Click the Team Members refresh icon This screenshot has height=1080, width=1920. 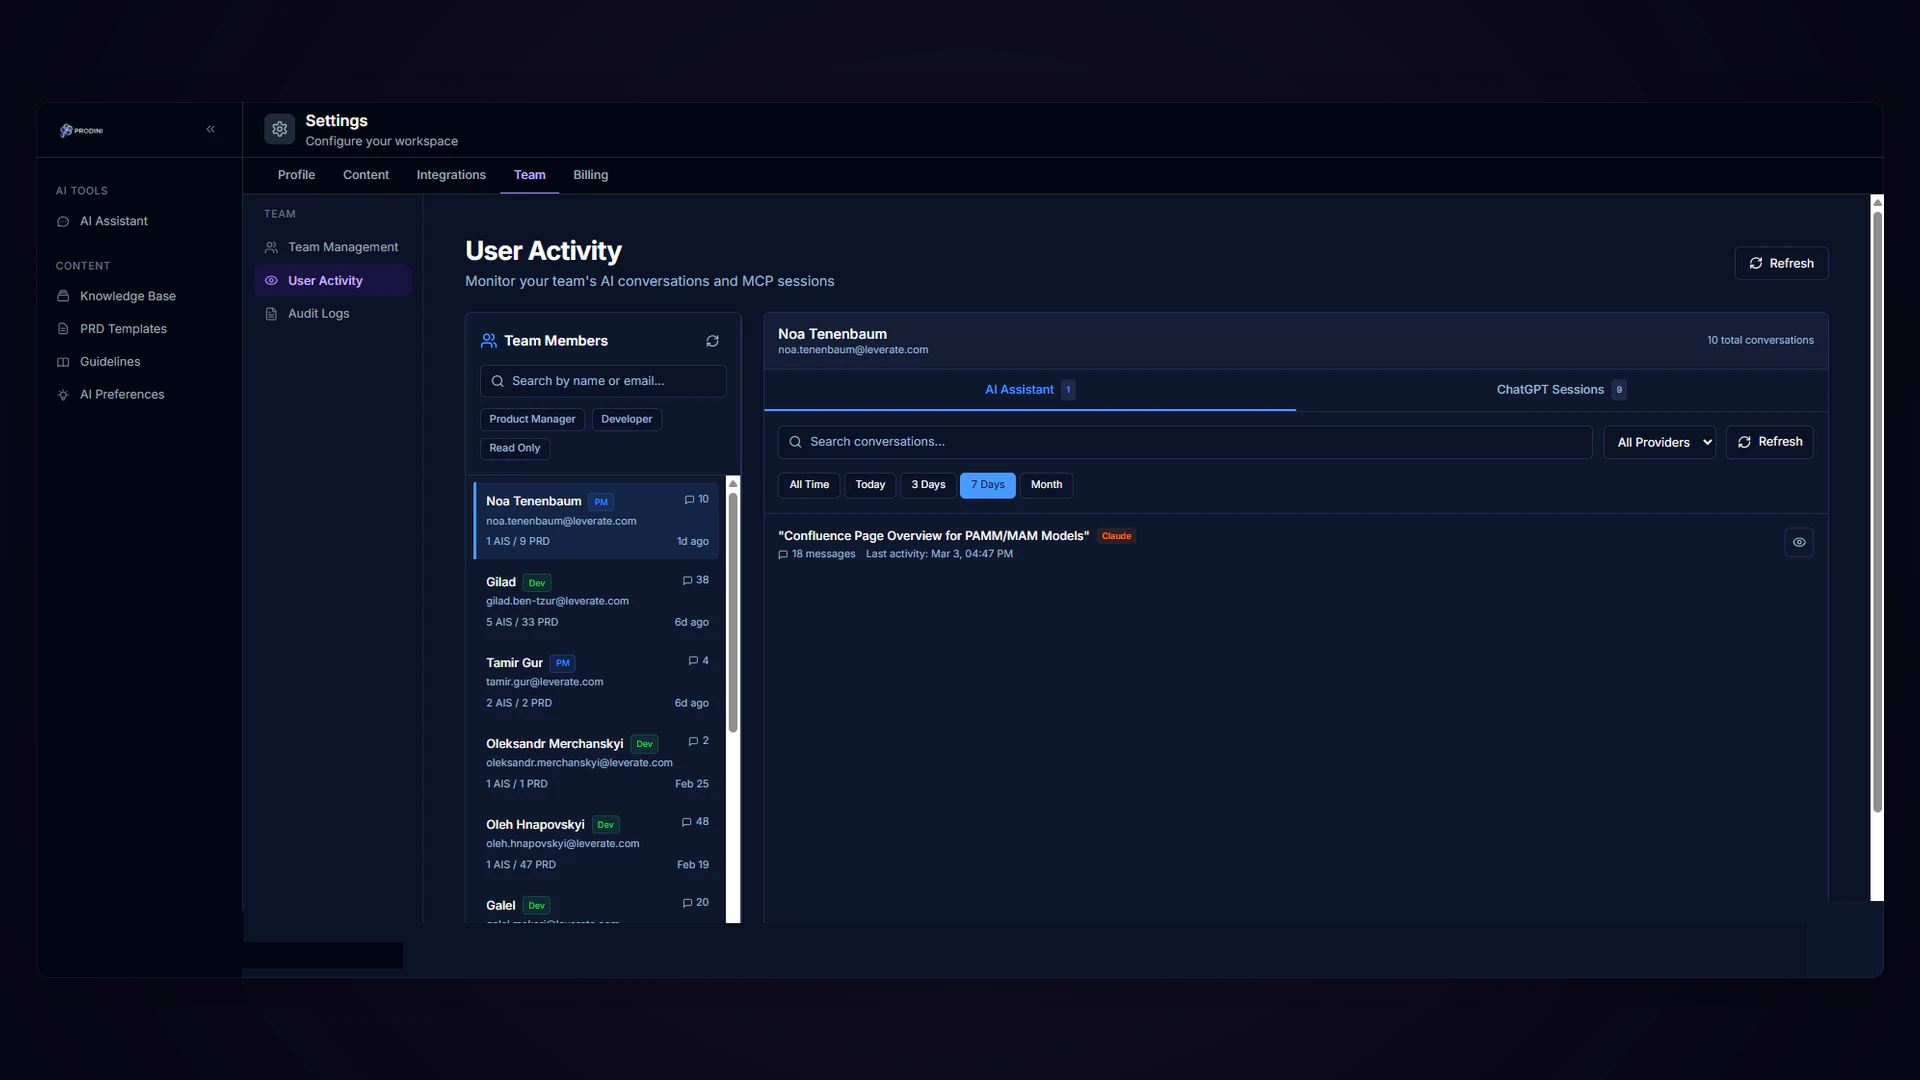coord(712,341)
